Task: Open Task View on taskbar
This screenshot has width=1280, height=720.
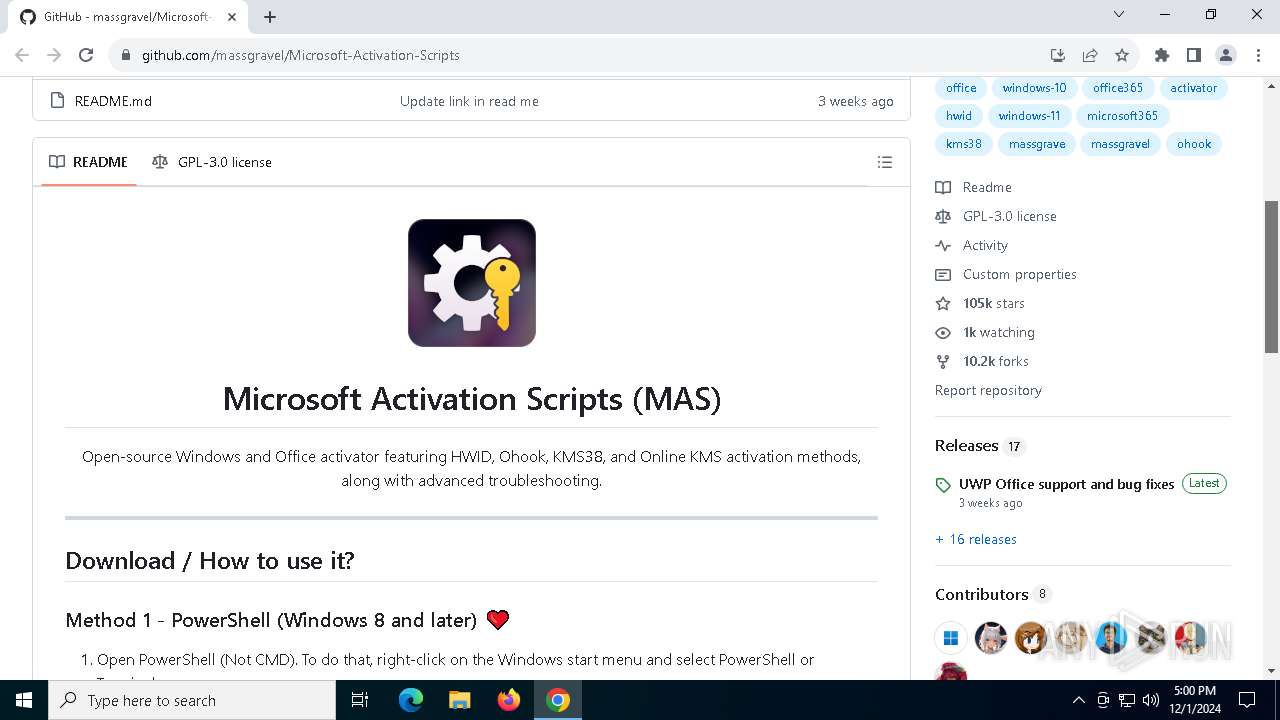Action: 360,700
